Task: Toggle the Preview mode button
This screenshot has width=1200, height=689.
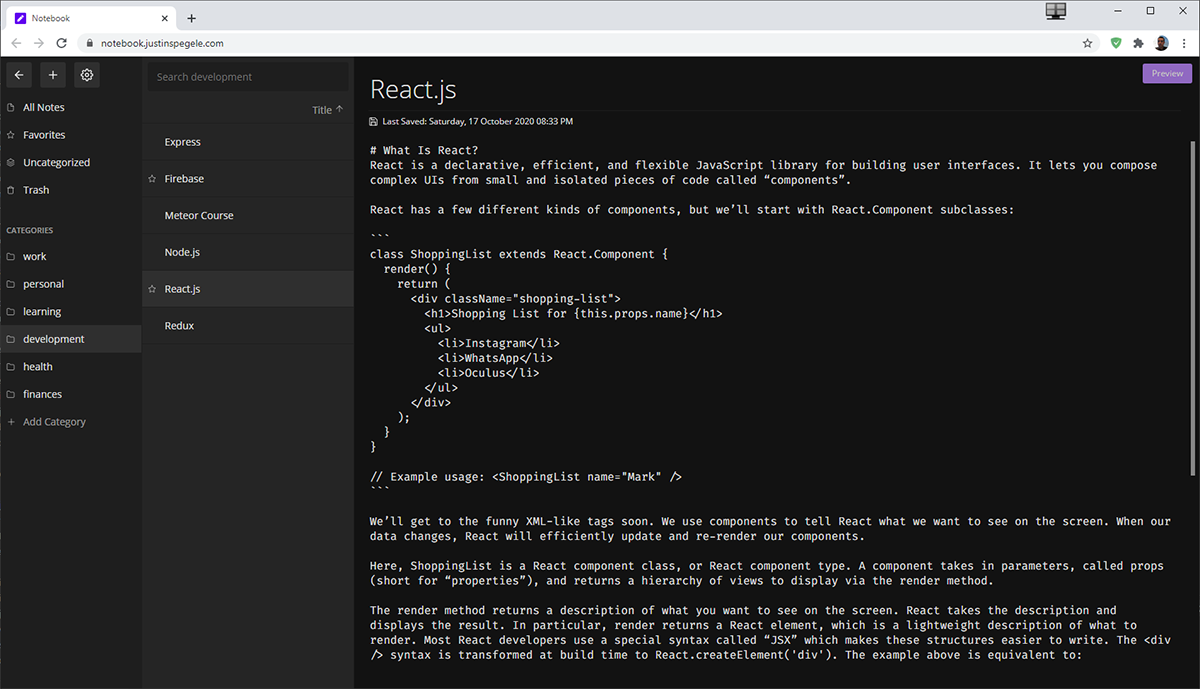Action: coord(1167,73)
